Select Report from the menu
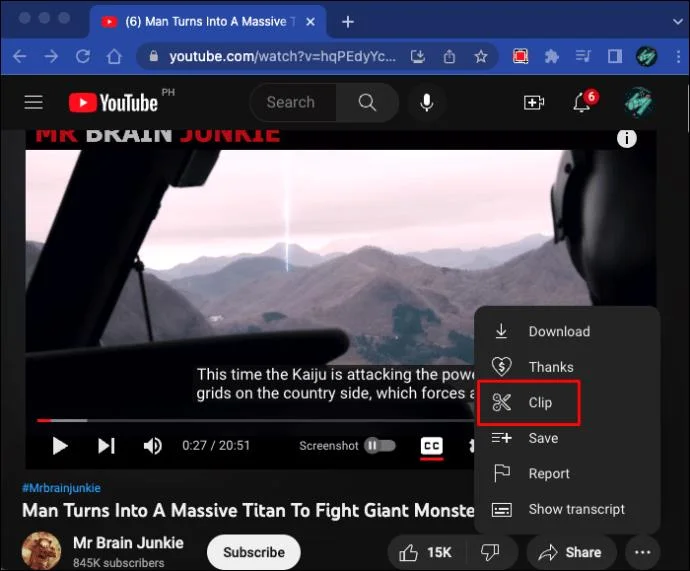 [567, 474]
